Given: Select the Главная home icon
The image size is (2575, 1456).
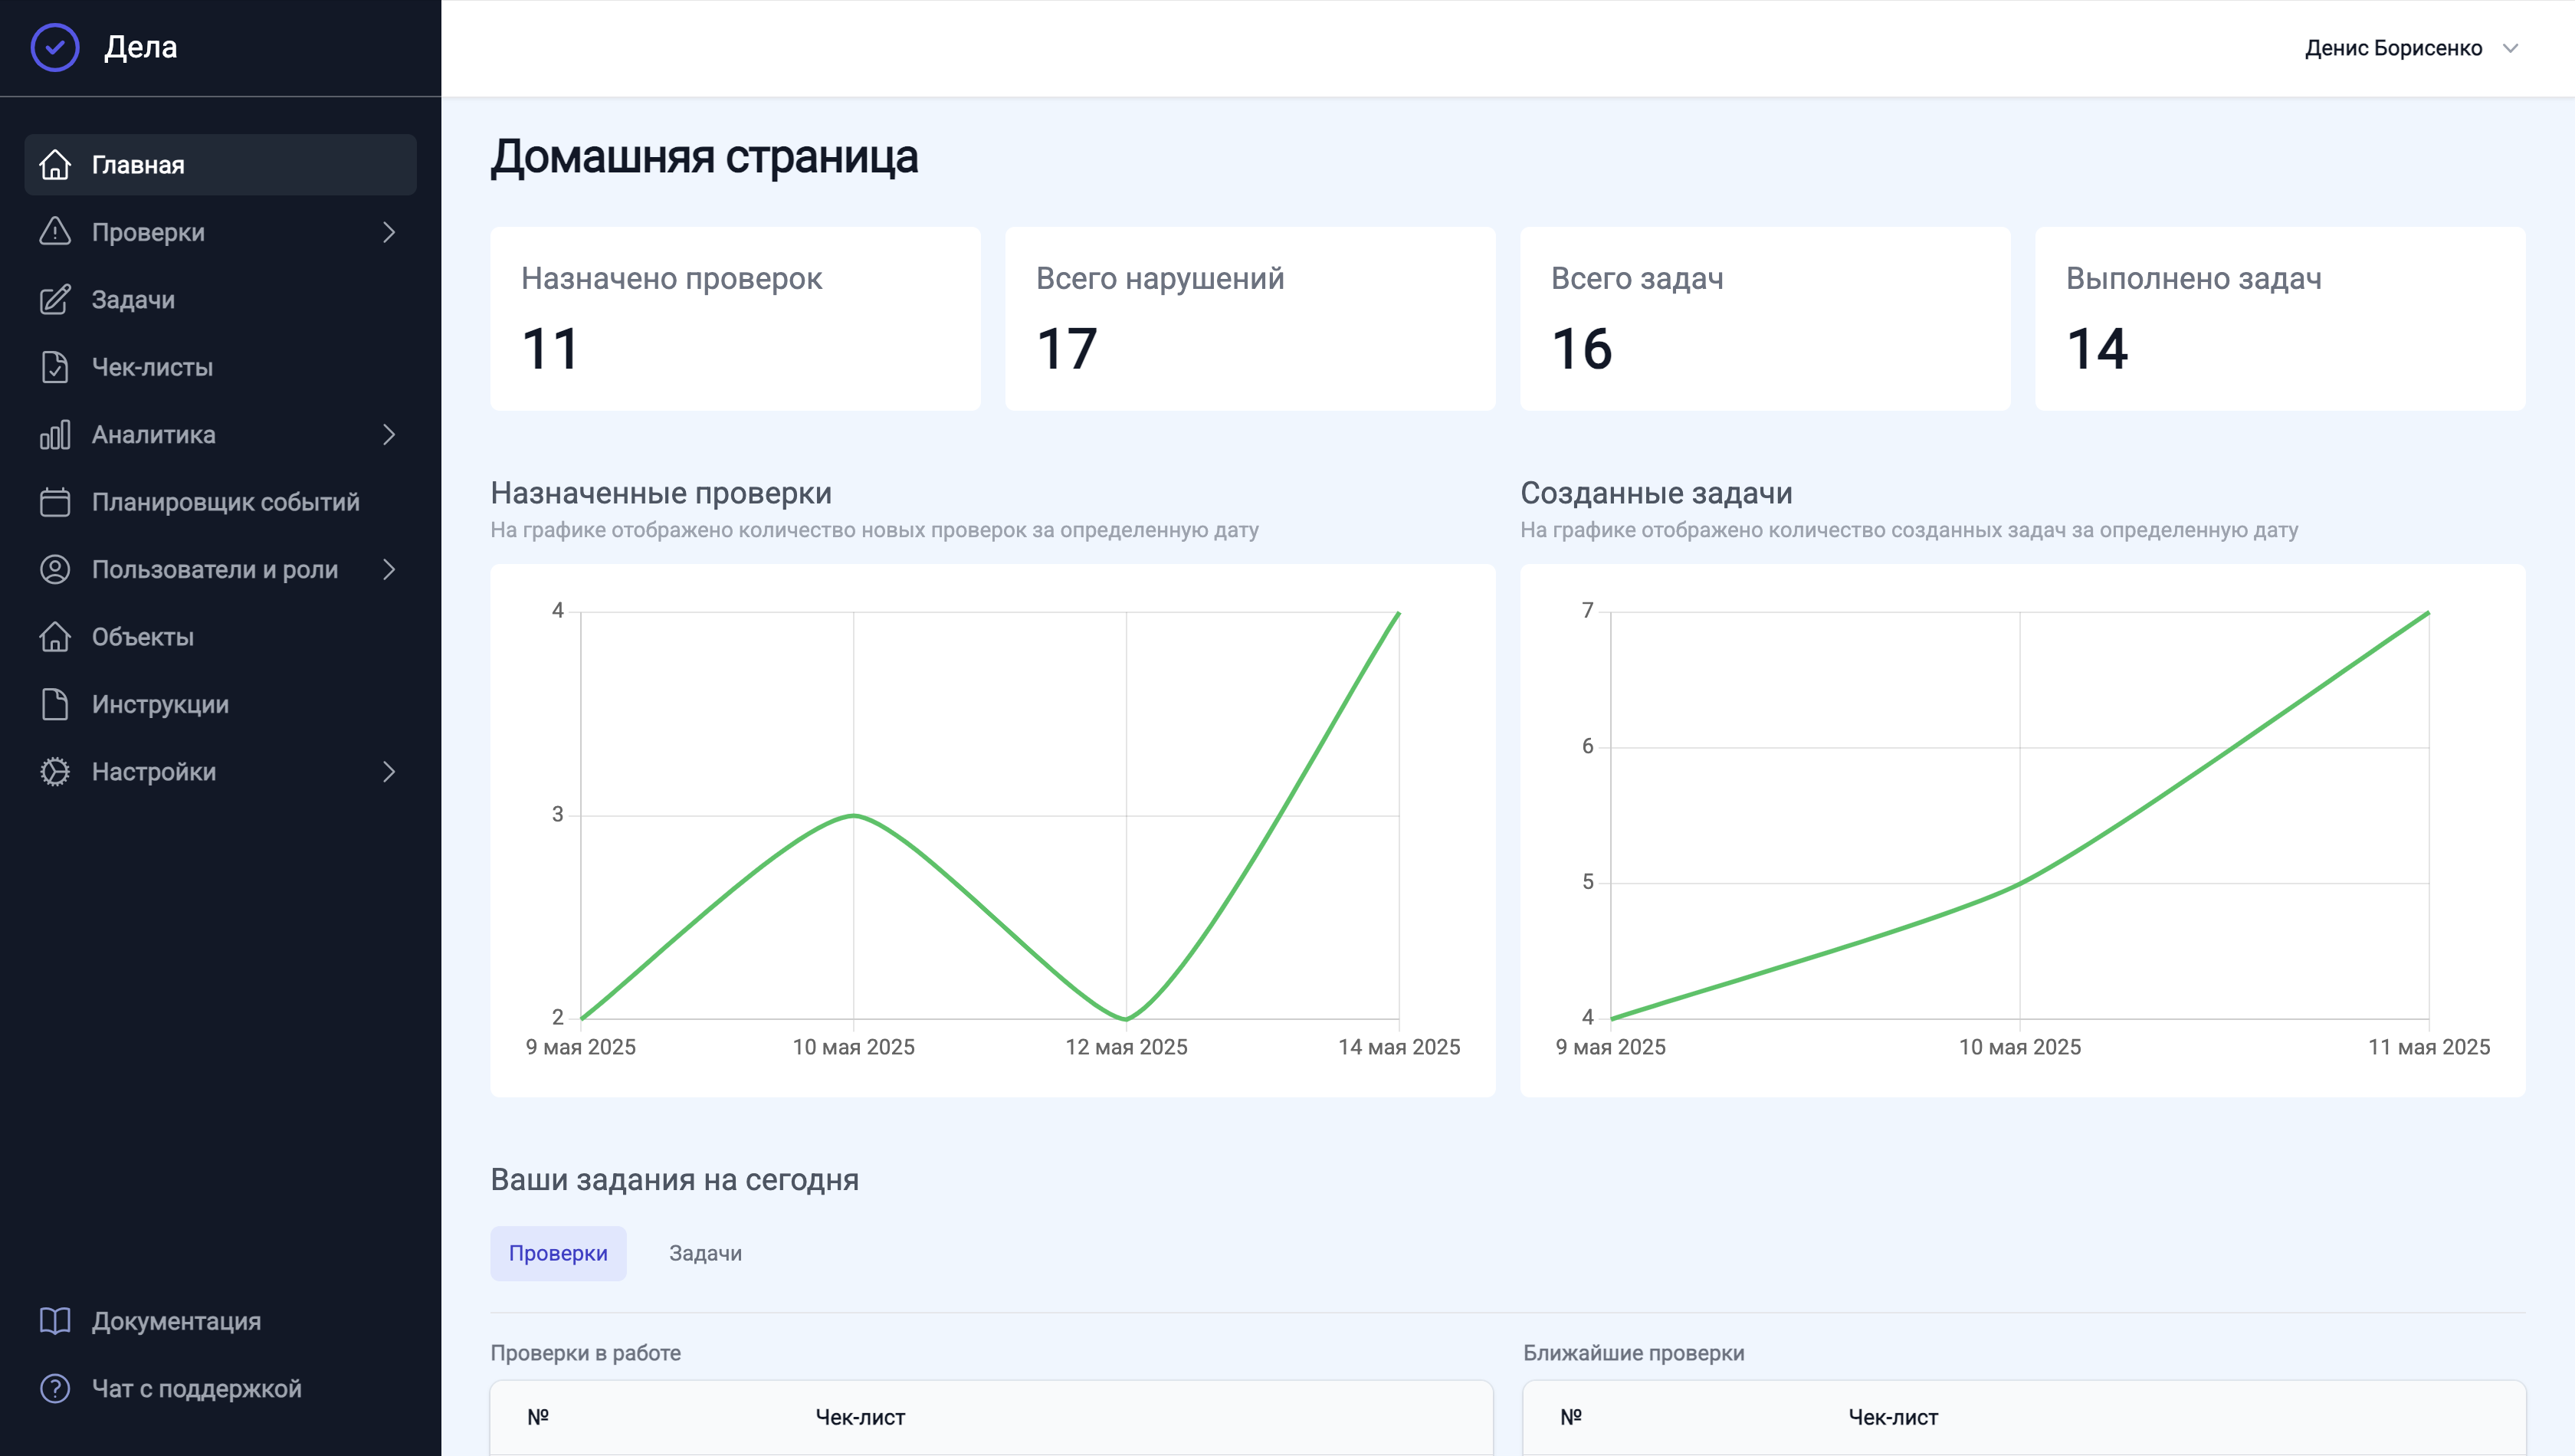Looking at the screenshot, I should click(x=54, y=165).
